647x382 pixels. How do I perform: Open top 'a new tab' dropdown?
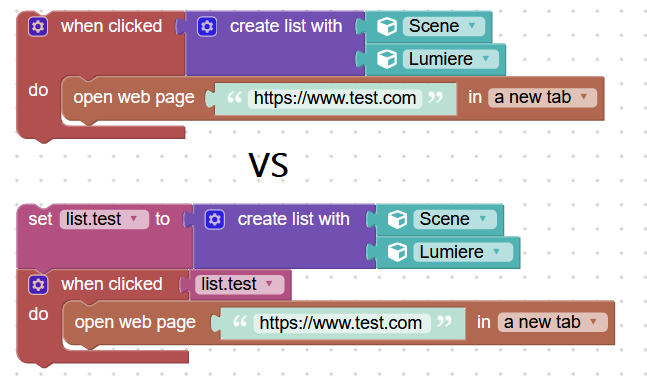(542, 98)
